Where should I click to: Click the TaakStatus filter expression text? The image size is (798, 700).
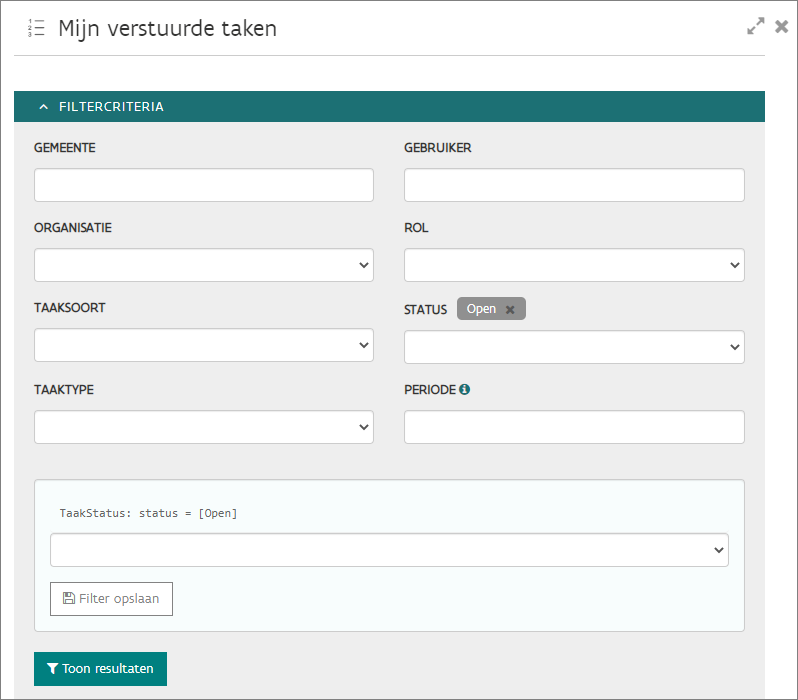click(148, 513)
